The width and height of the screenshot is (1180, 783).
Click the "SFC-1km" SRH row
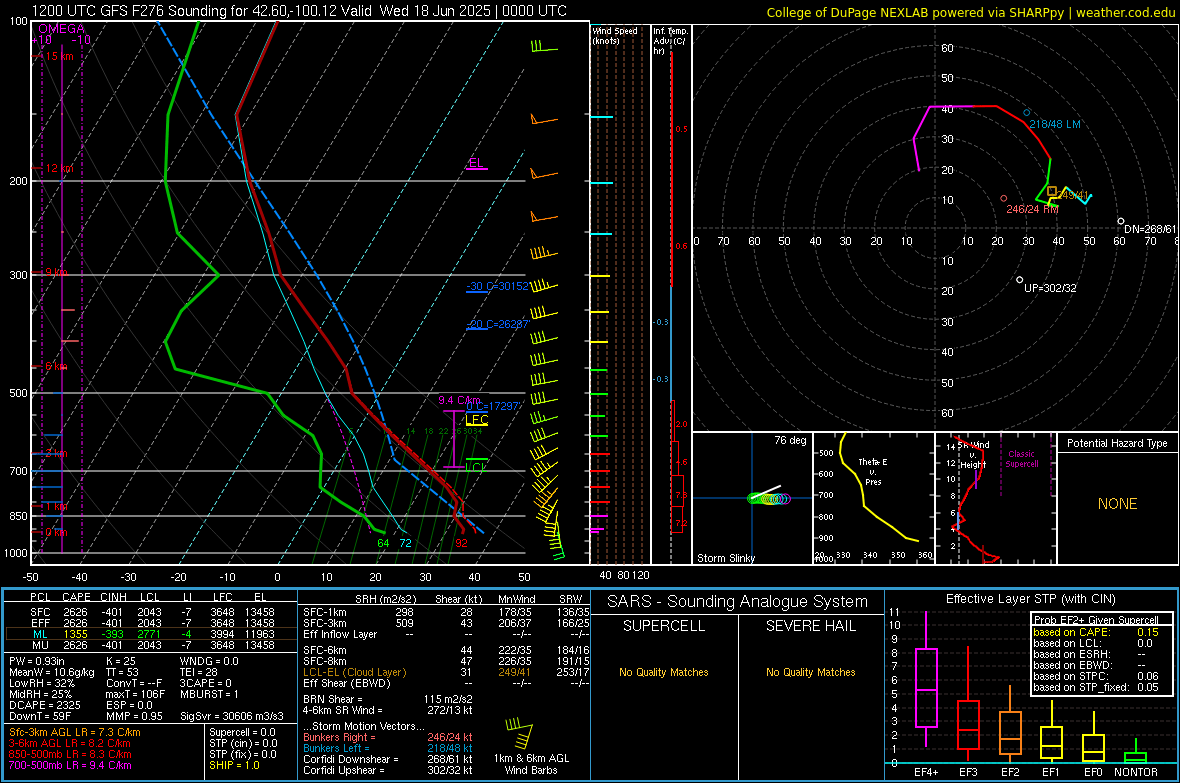pyautogui.click(x=447, y=612)
